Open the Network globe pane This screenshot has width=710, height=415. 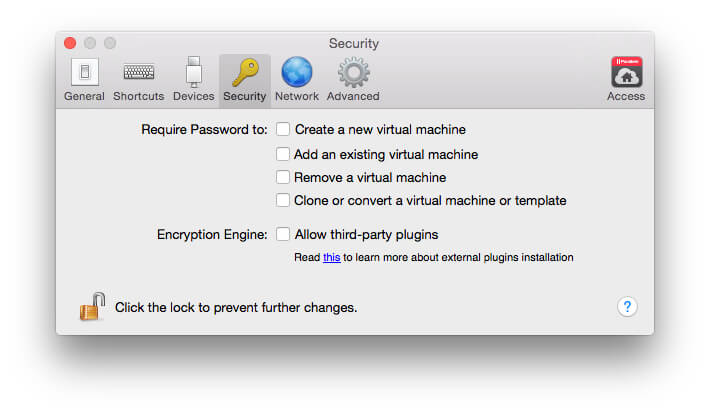(297, 80)
